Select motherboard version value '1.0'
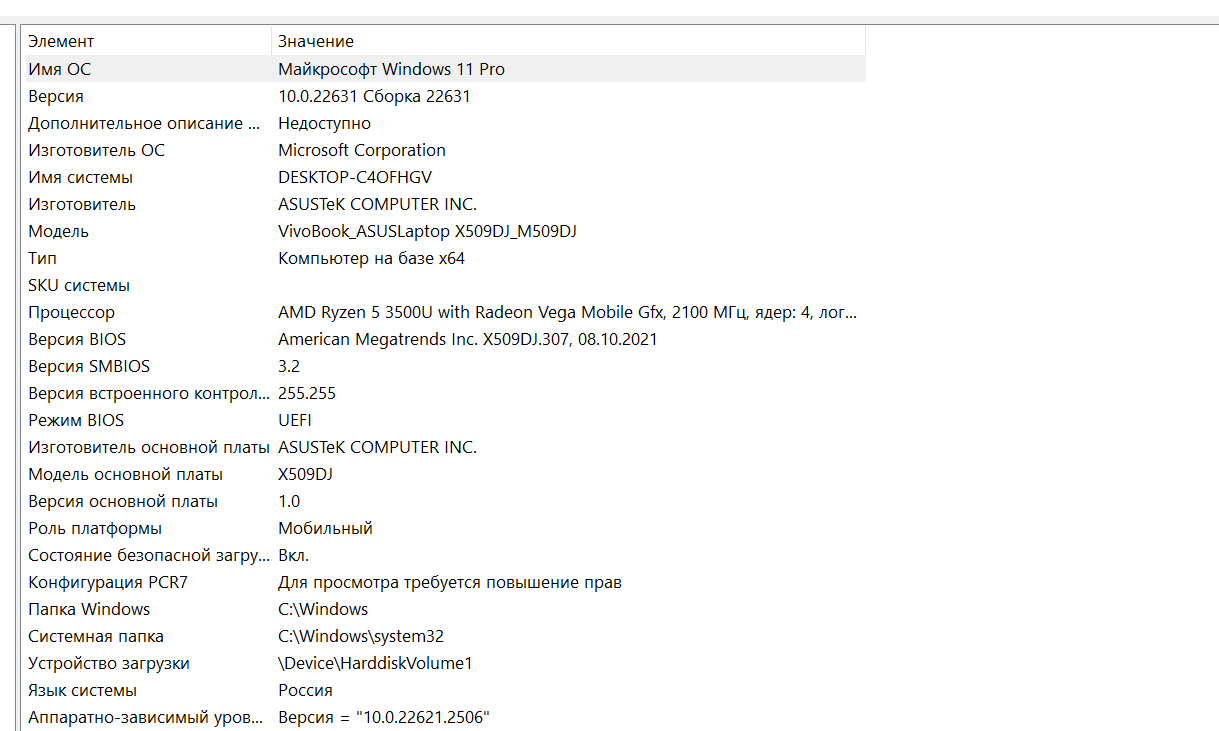This screenshot has height=731, width=1219. pos(289,501)
